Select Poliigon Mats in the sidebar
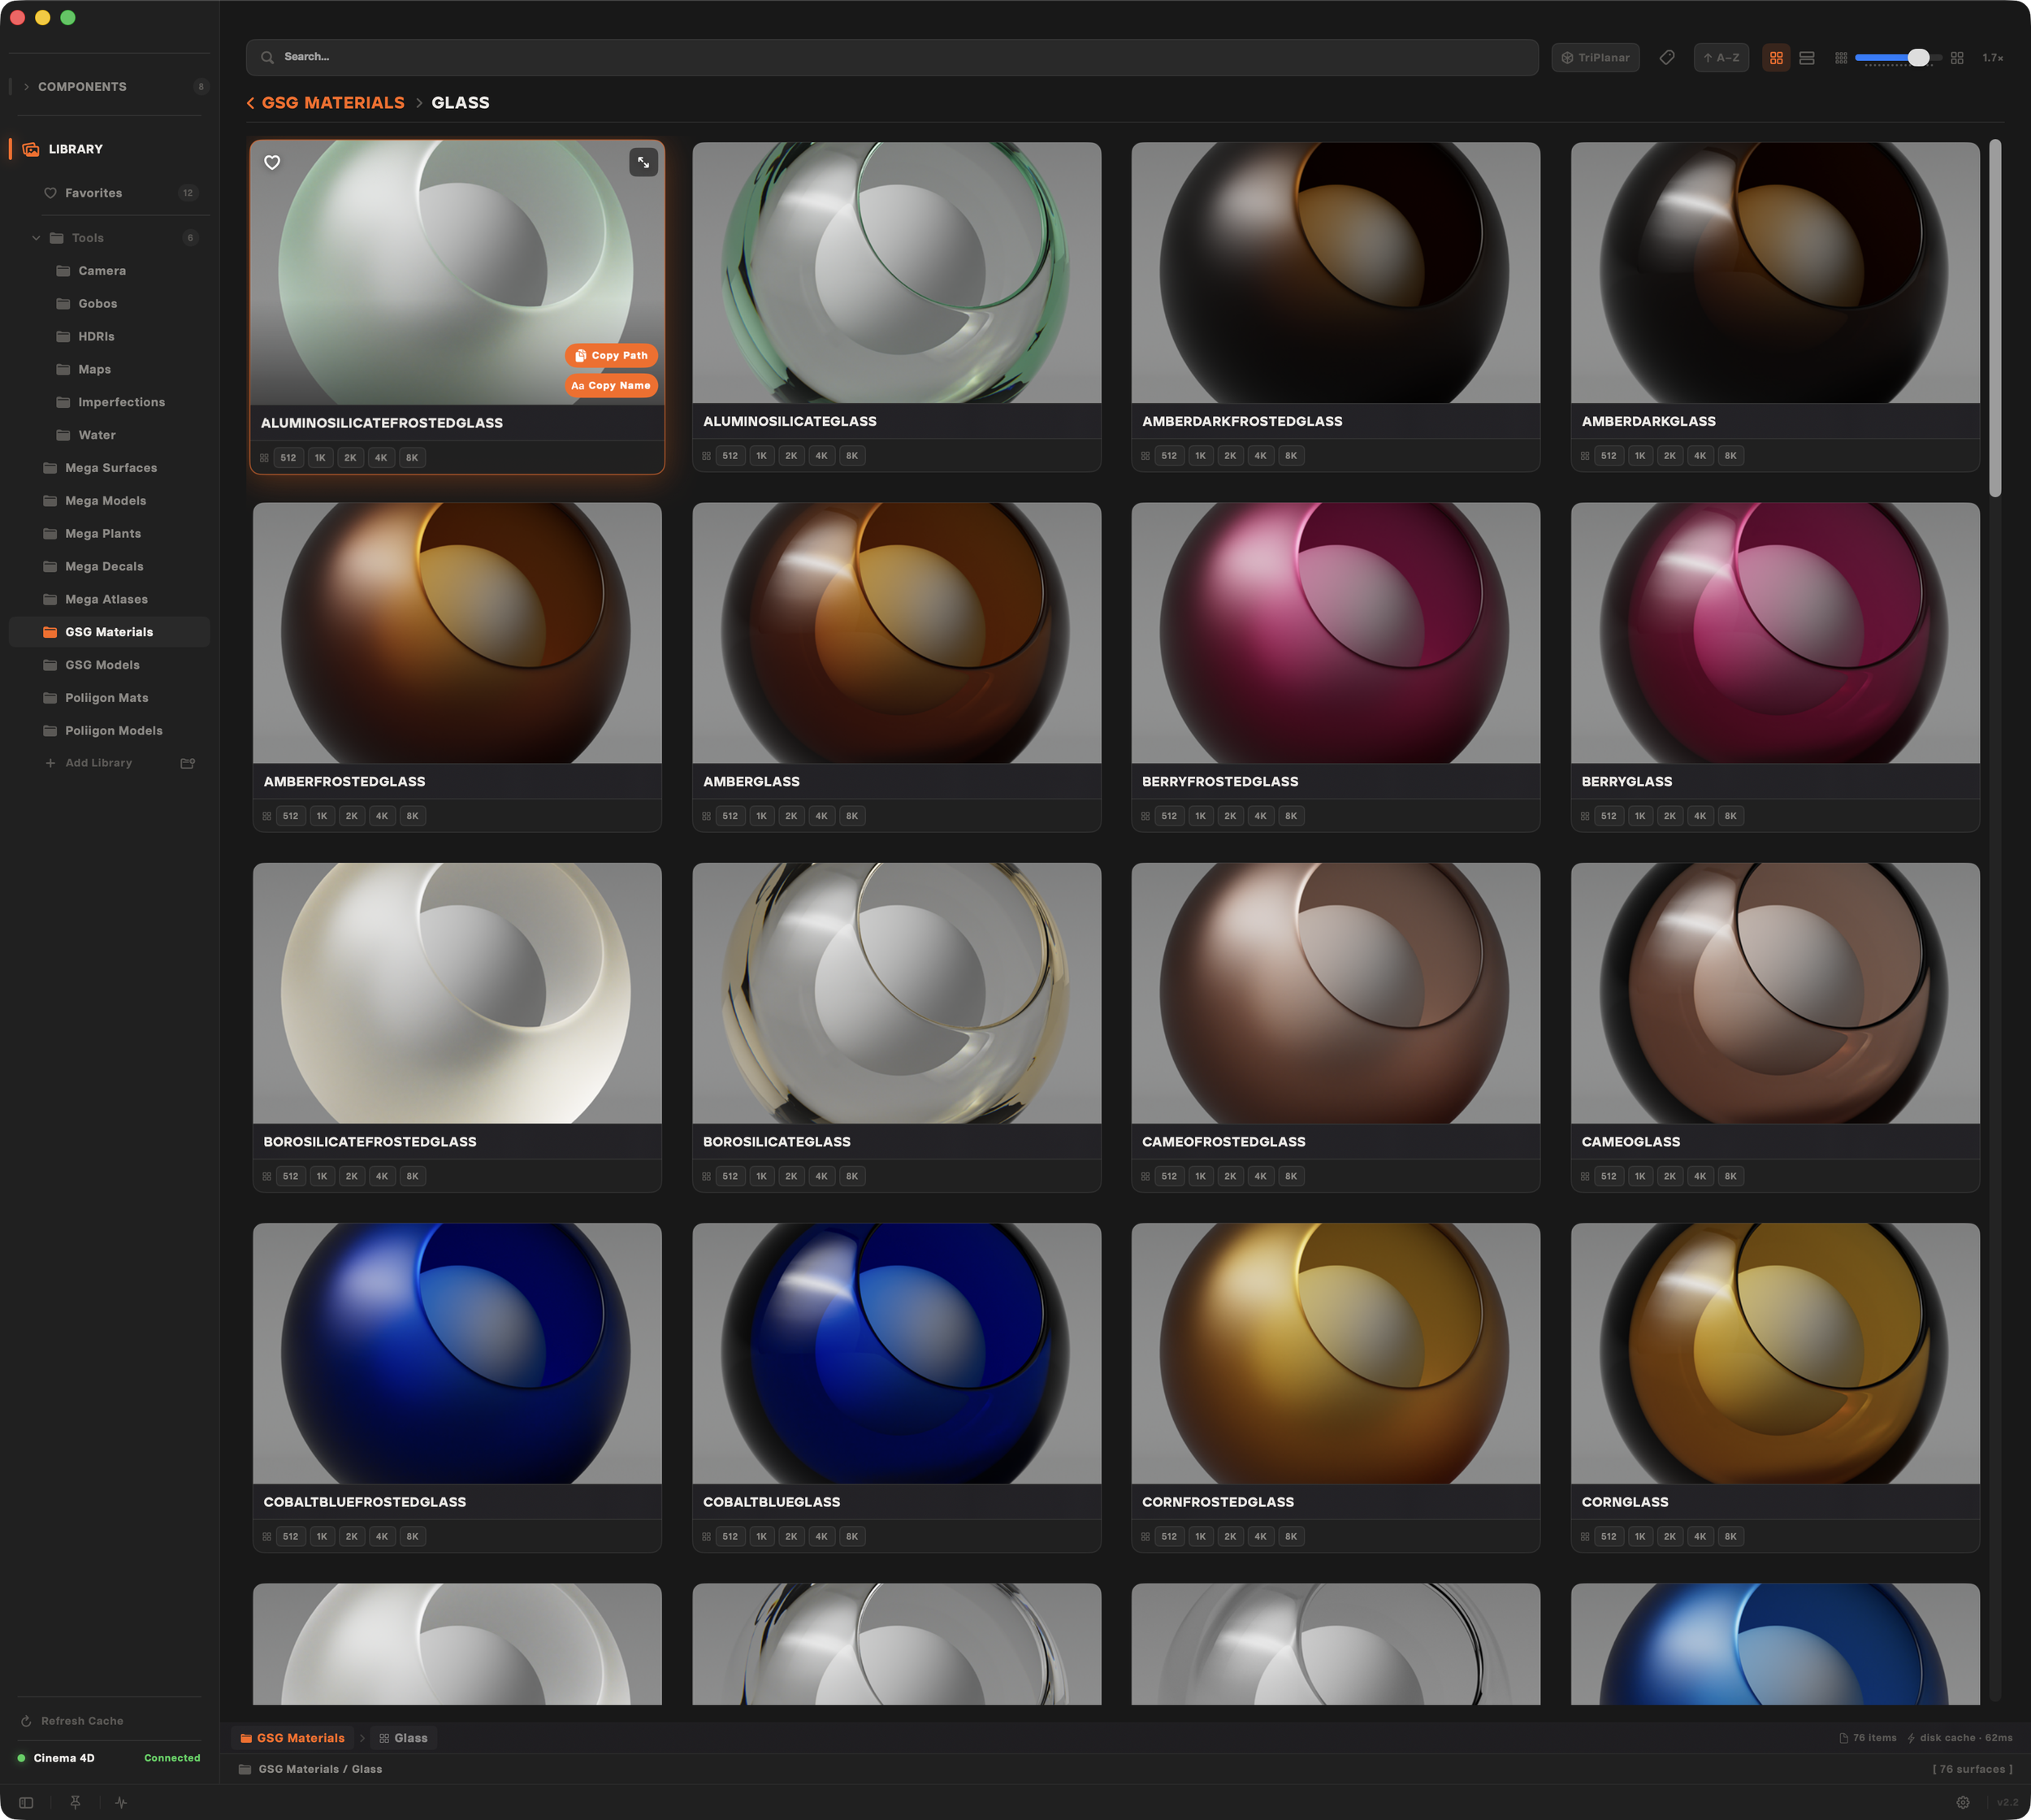Viewport: 2031px width, 1820px height. point(107,698)
